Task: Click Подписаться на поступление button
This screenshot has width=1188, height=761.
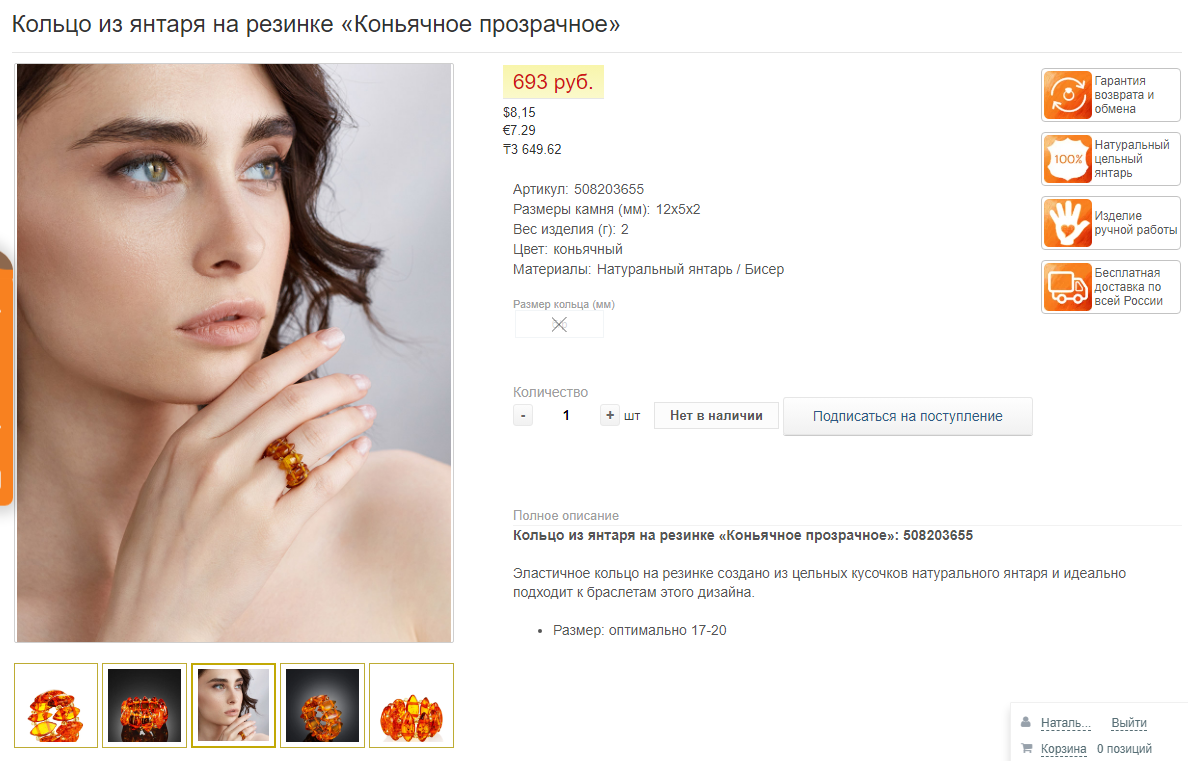Action: [908, 416]
